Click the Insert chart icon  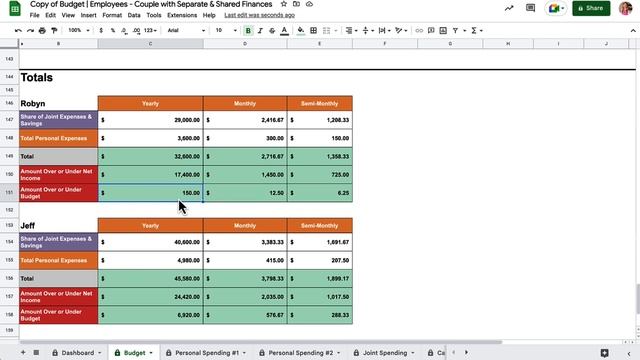pyautogui.click(x=443, y=31)
